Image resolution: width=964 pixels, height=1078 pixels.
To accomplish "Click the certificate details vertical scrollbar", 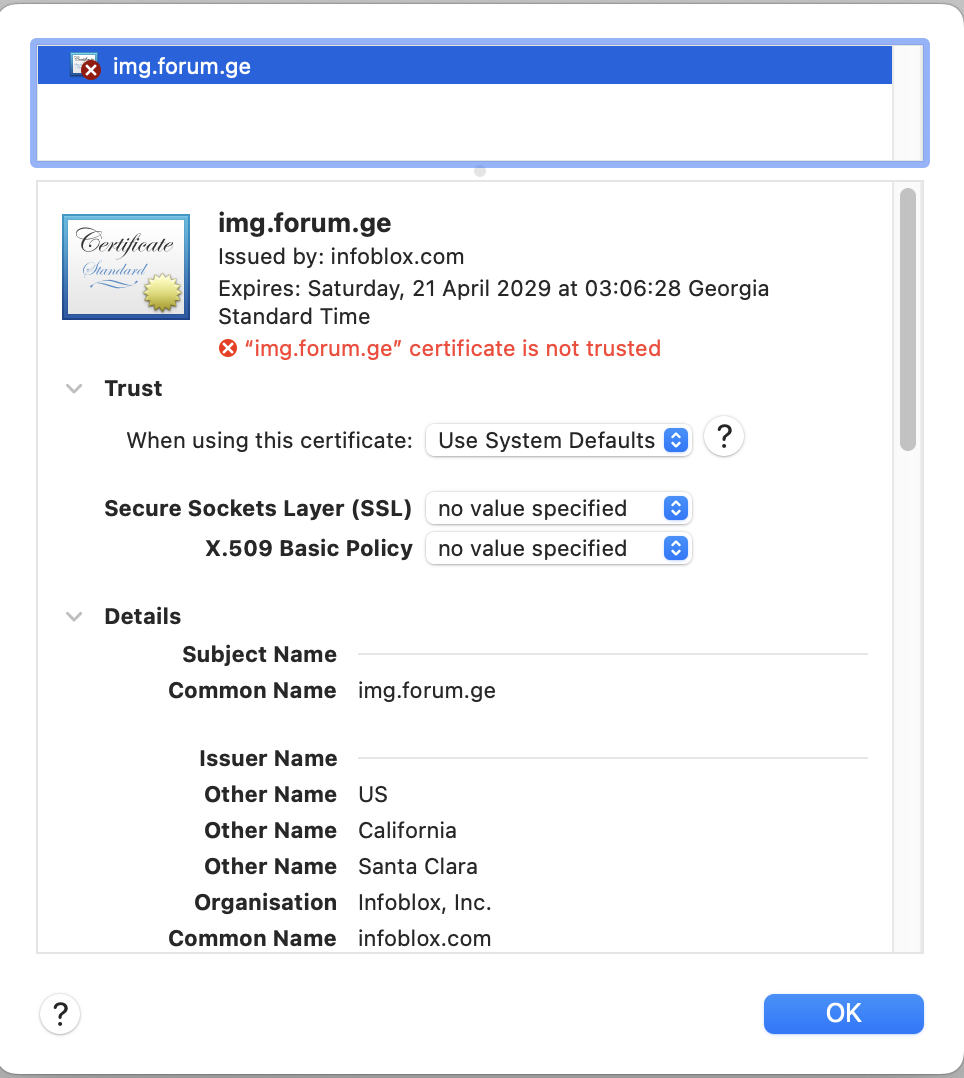I will pos(907,320).
